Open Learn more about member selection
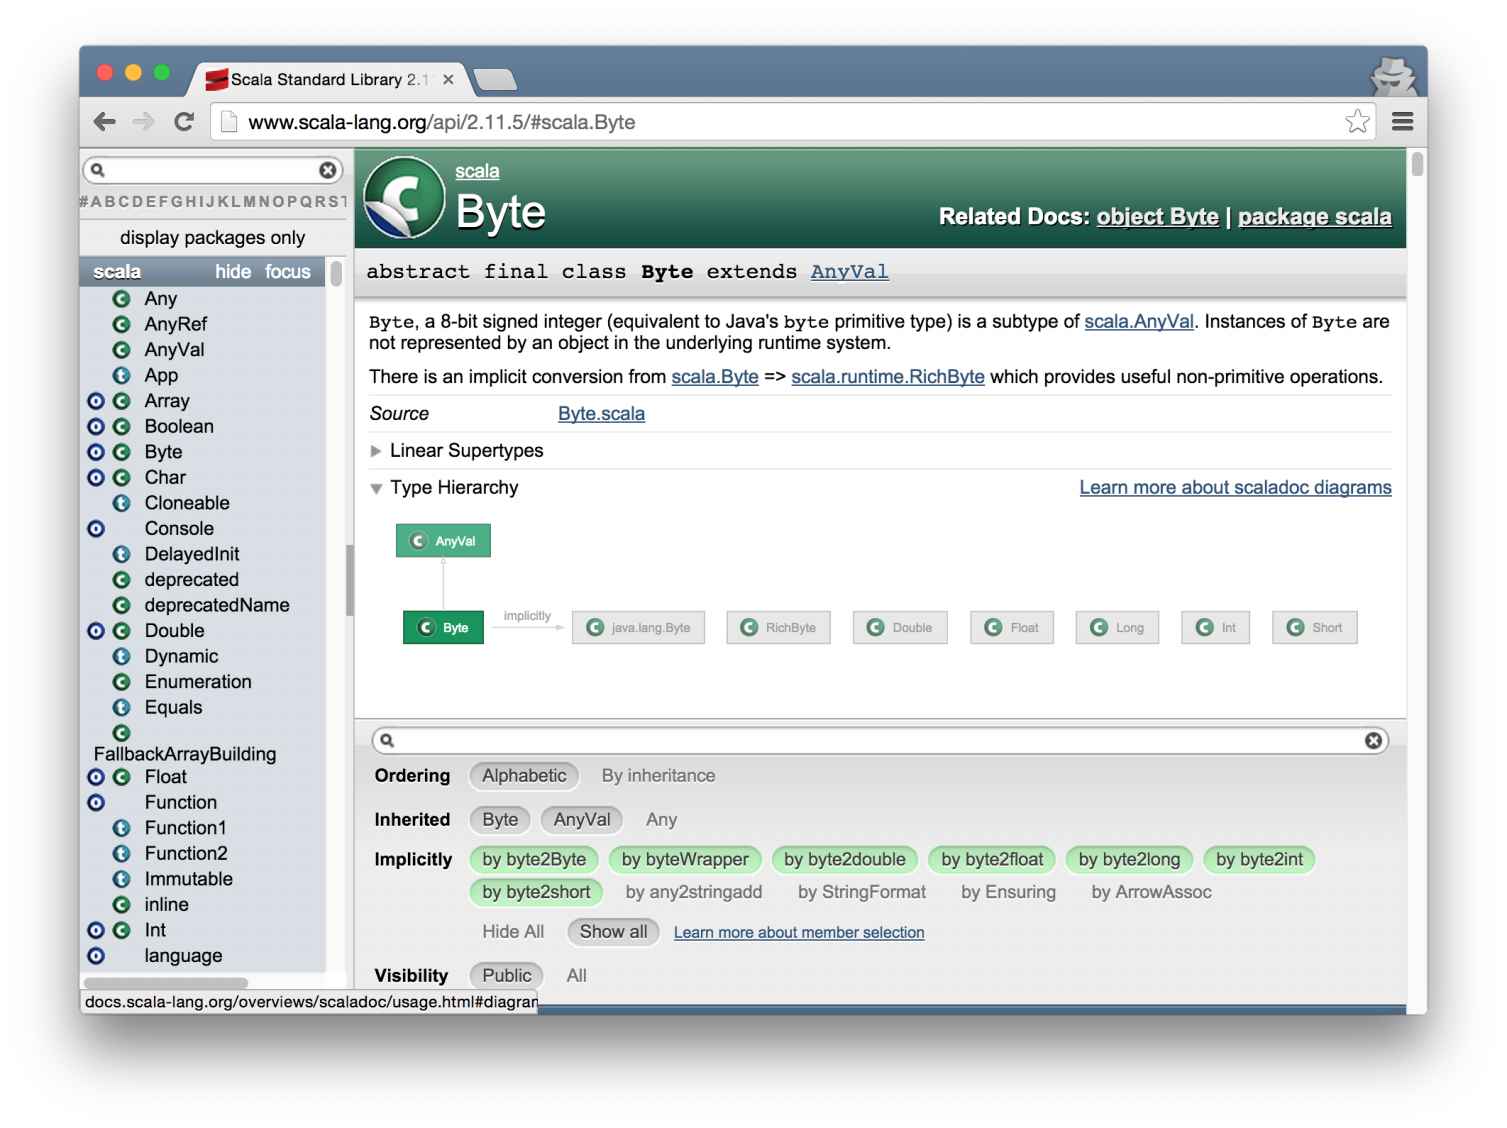 point(799,933)
